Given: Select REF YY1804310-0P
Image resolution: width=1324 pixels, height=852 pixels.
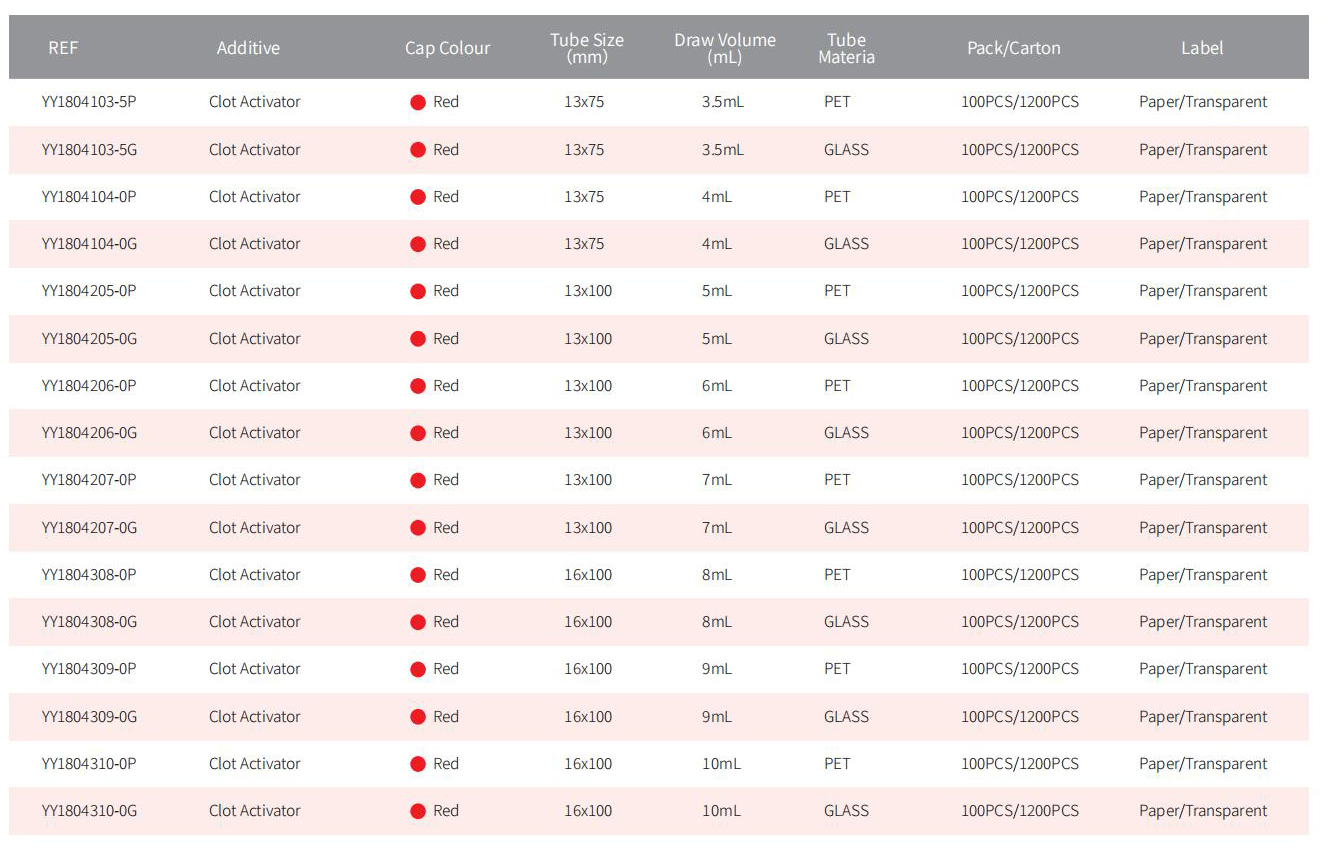Looking at the screenshot, I should 89,764.
